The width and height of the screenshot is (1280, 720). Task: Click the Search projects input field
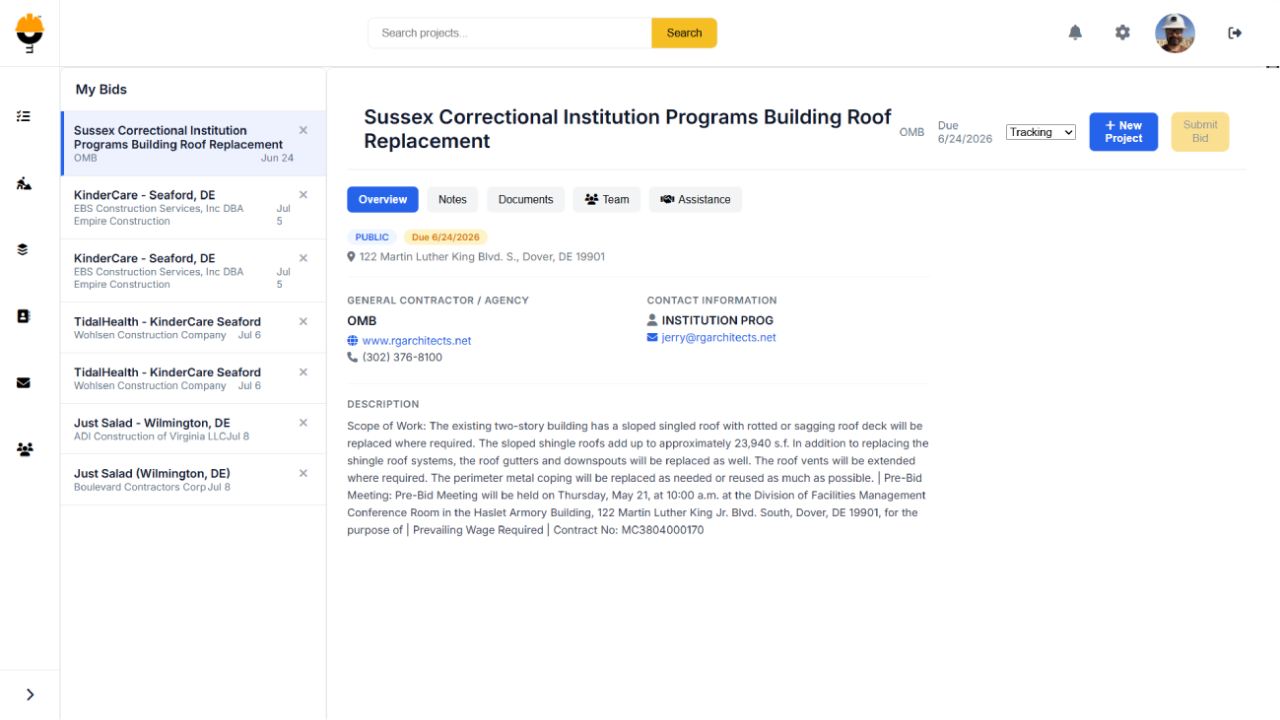tap(510, 33)
